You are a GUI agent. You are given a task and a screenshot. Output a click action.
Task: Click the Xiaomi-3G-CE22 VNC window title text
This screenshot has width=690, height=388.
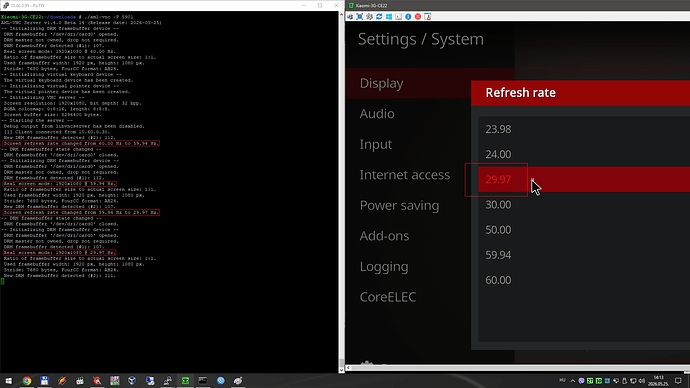(x=371, y=6)
